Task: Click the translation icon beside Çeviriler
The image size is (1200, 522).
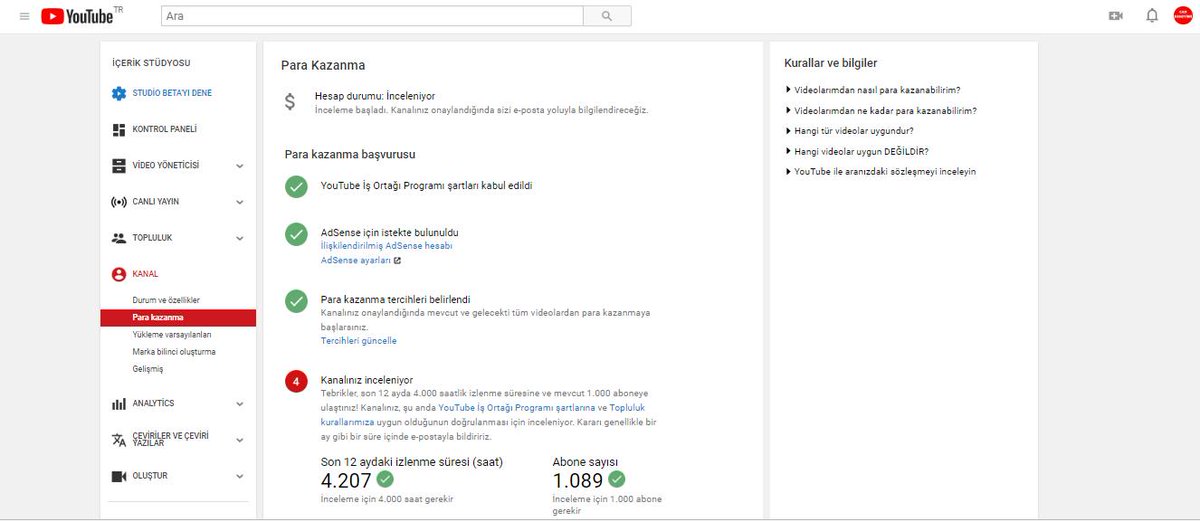Action: (x=119, y=439)
